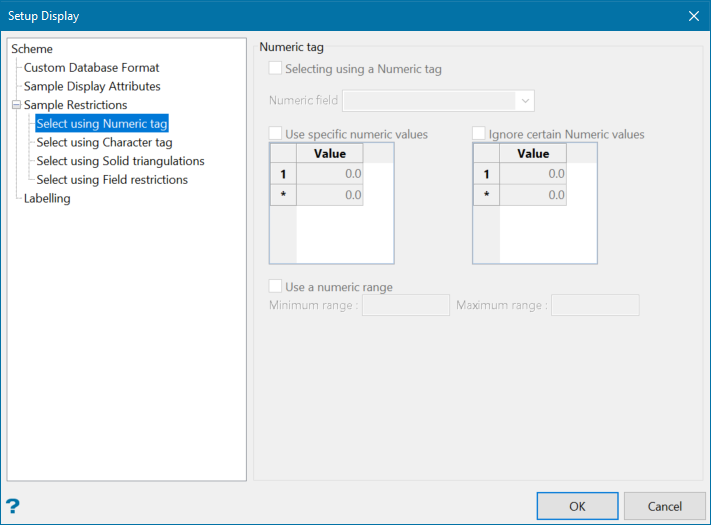Screen dimensions: 711x525
Task: Open Sample Display Attributes section
Action: point(92,87)
